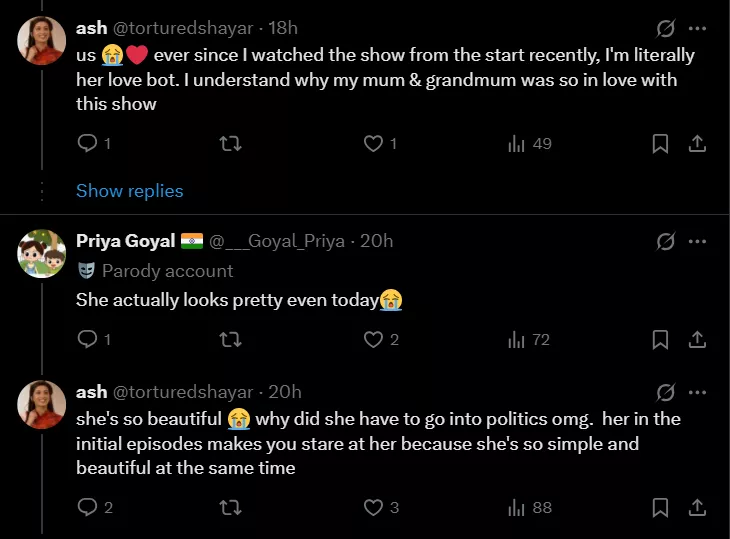This screenshot has width=730, height=539.
Task: Open more options on Priya Goyal's tweet
Action: tap(697, 241)
